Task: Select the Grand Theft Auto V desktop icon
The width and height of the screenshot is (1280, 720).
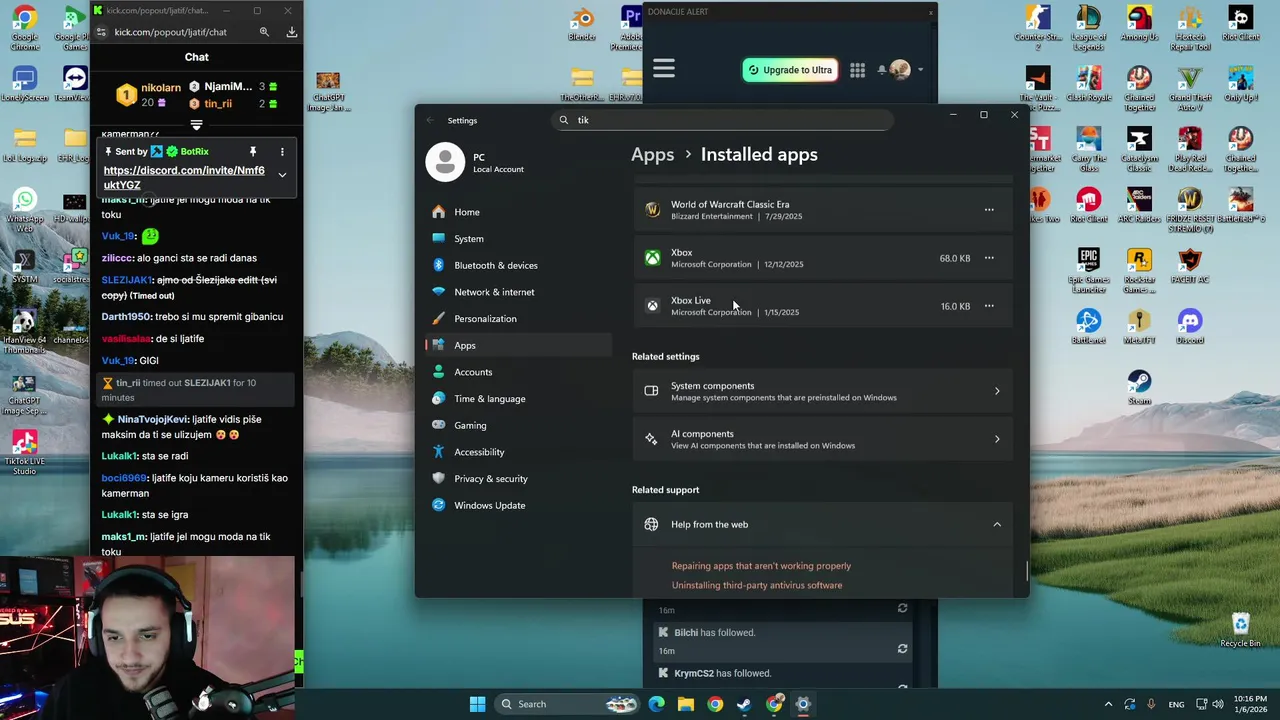Action: pyautogui.click(x=1189, y=90)
